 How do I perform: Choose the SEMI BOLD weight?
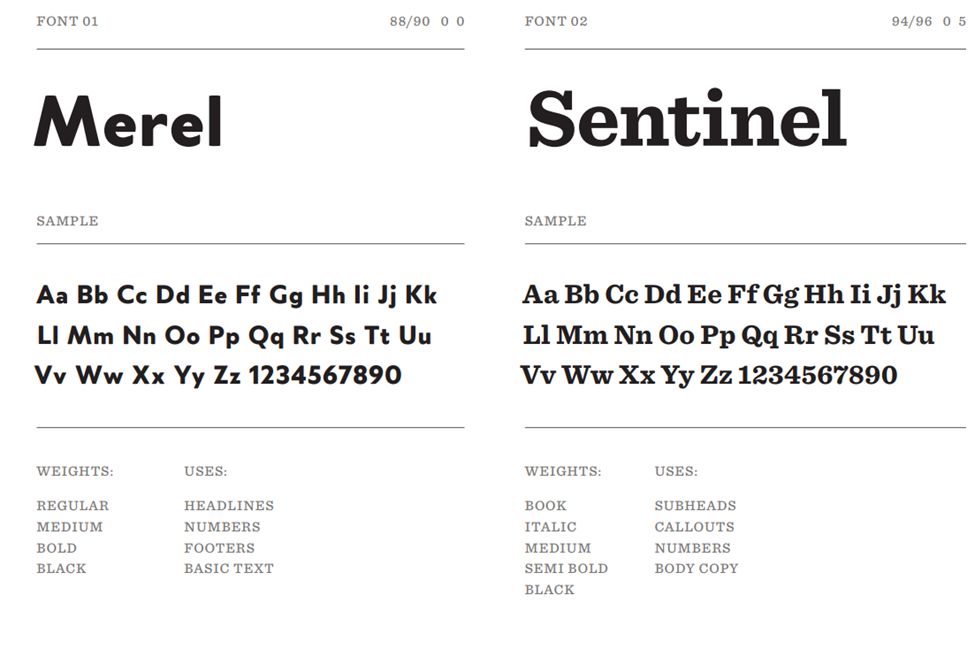pos(566,568)
